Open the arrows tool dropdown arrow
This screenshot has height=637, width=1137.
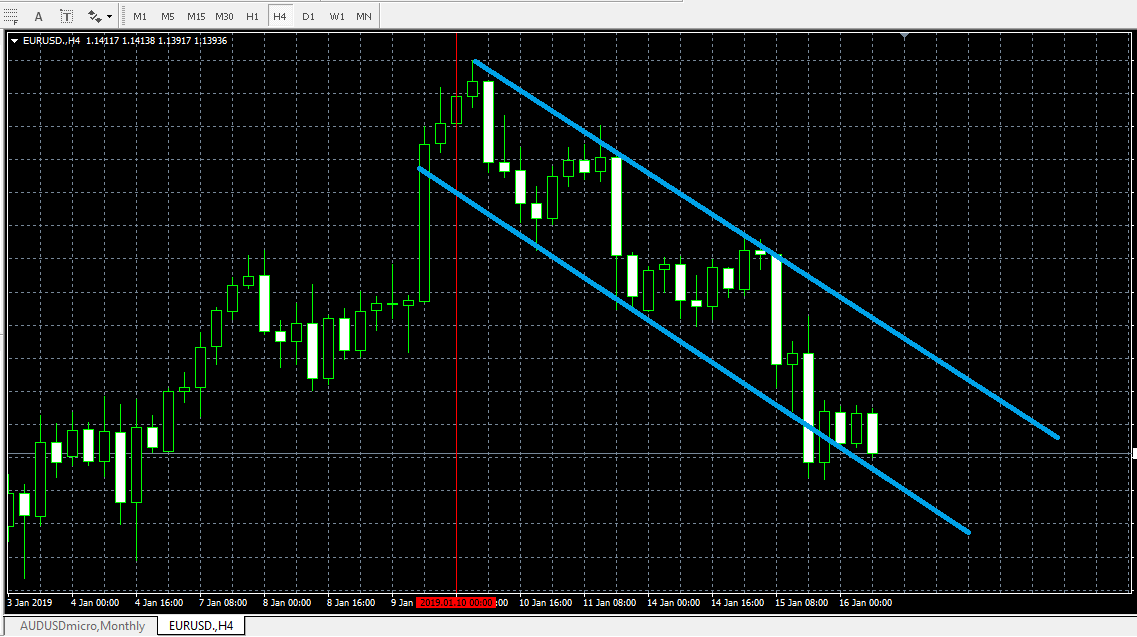(x=109, y=17)
